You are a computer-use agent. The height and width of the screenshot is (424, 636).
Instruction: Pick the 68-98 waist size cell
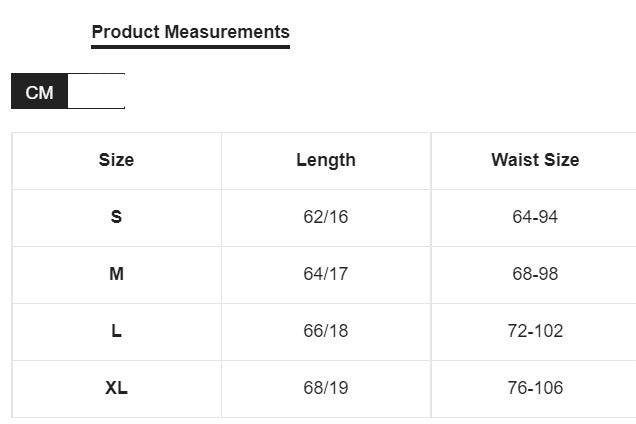coord(534,274)
